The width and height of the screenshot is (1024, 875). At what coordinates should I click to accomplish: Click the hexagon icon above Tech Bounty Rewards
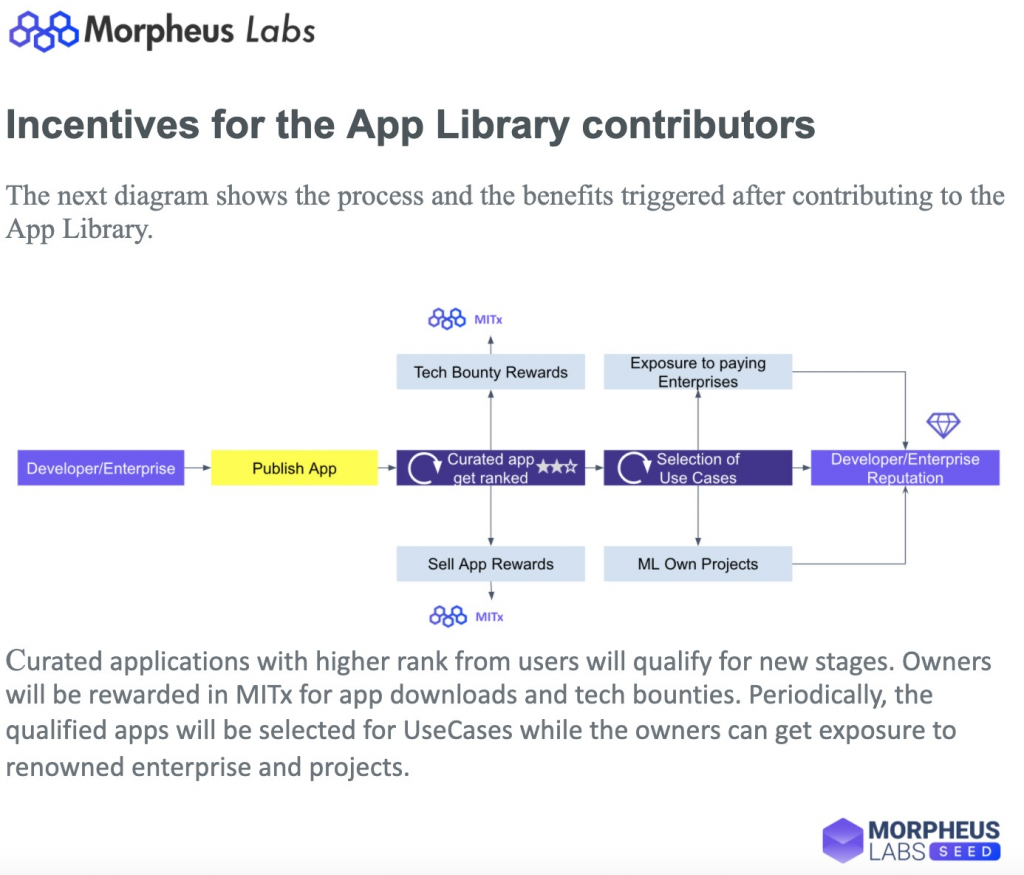(447, 319)
